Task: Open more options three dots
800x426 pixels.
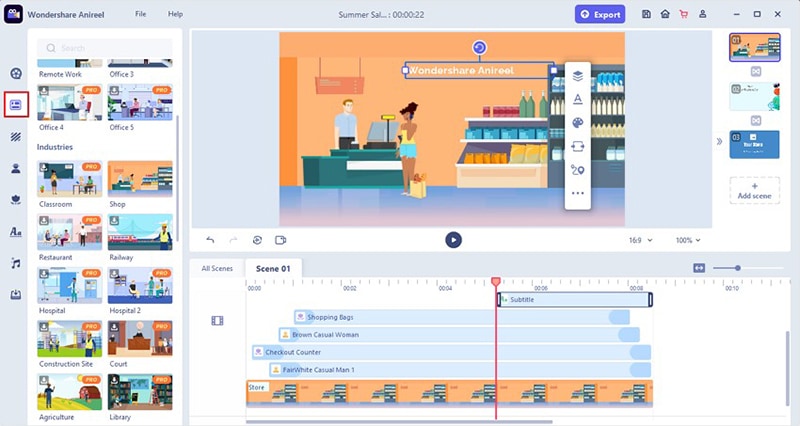Action: pyautogui.click(x=578, y=193)
